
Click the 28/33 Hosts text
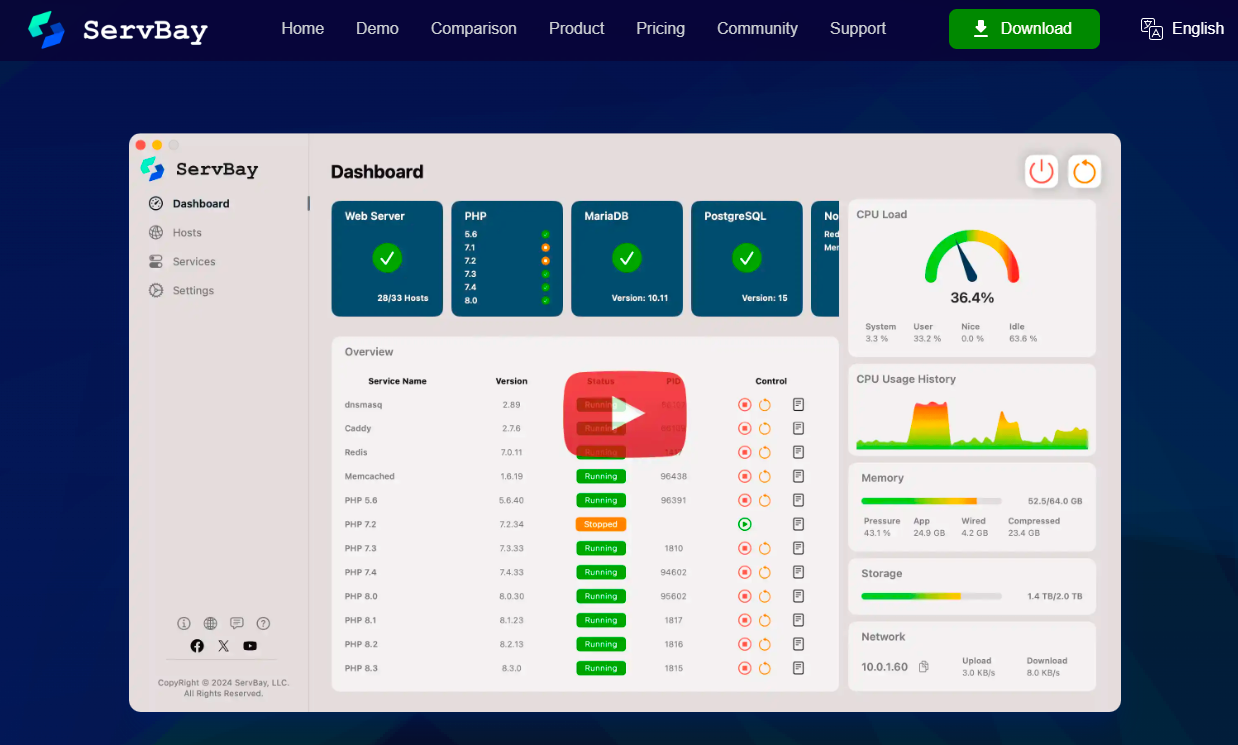coord(403,298)
